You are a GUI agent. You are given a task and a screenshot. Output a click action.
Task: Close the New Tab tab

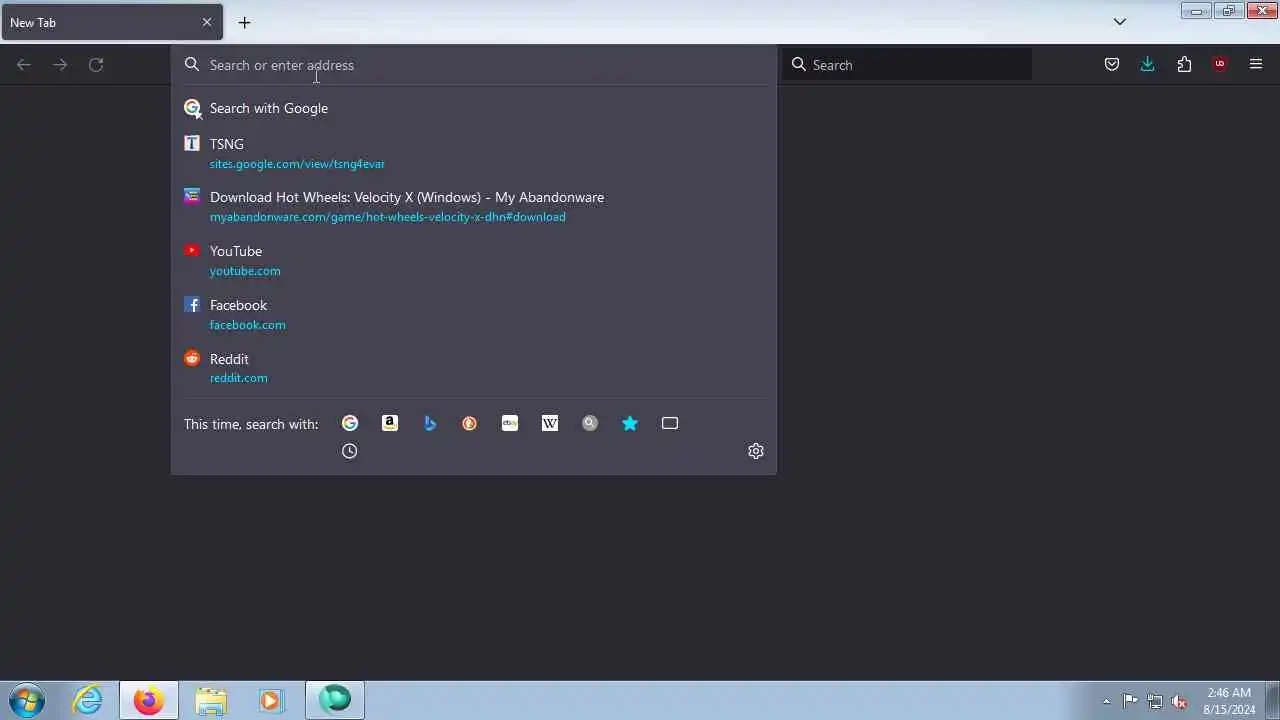point(207,22)
